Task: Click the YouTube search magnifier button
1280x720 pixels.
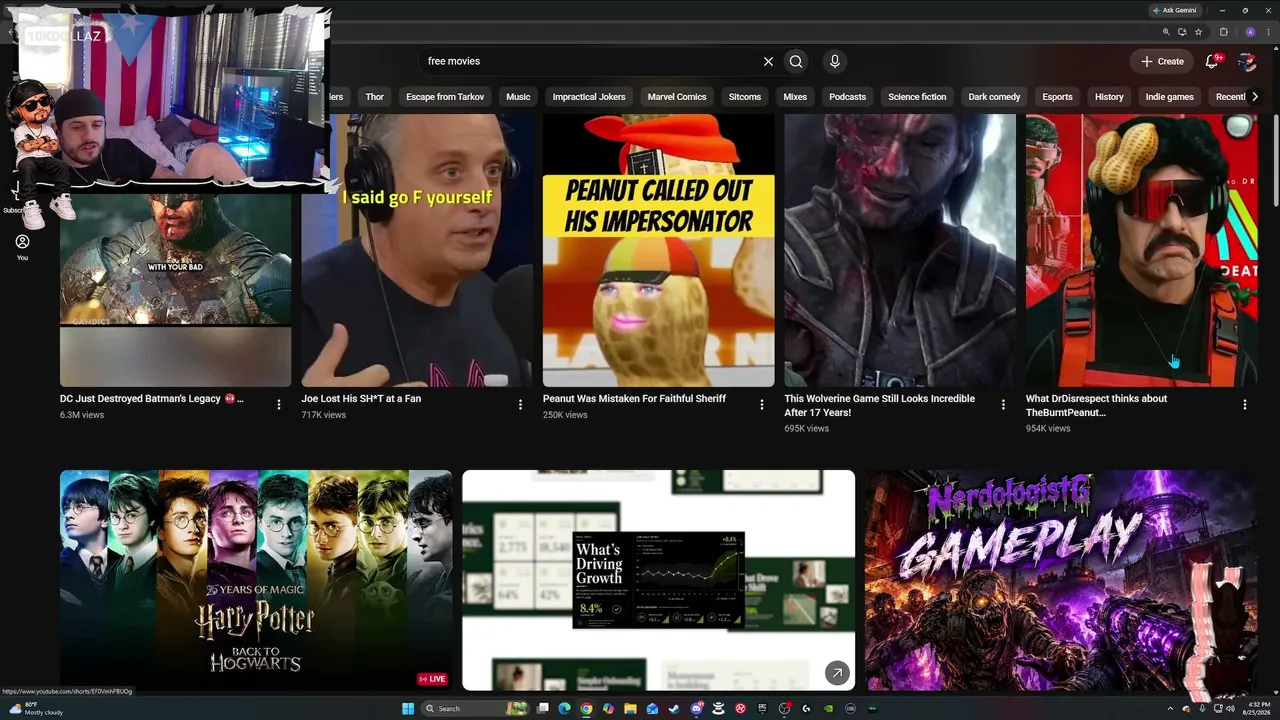Action: 796,61
